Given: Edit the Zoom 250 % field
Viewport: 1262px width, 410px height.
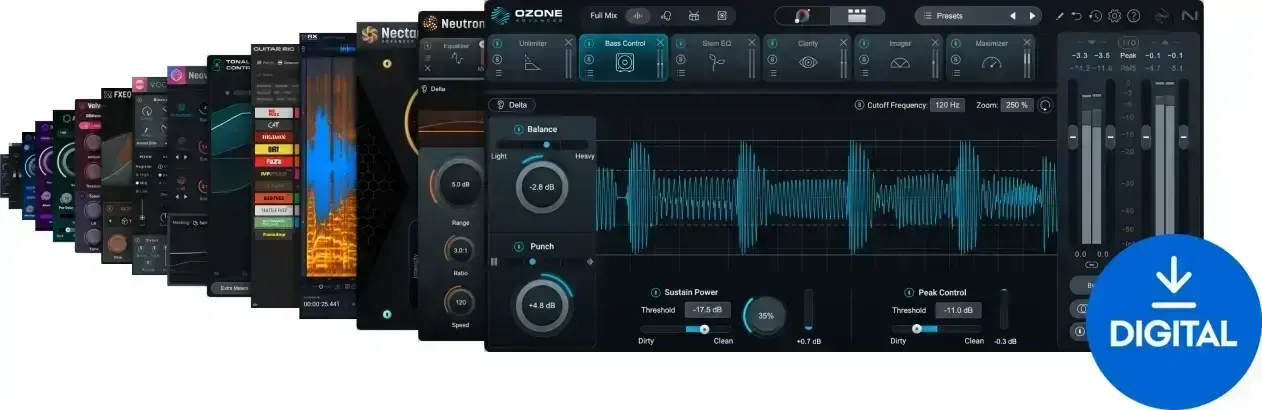Looking at the screenshot, I should tap(1018, 105).
